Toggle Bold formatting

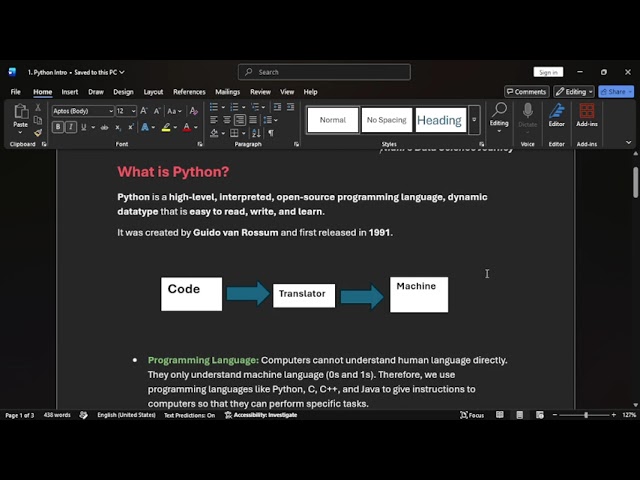(58, 127)
